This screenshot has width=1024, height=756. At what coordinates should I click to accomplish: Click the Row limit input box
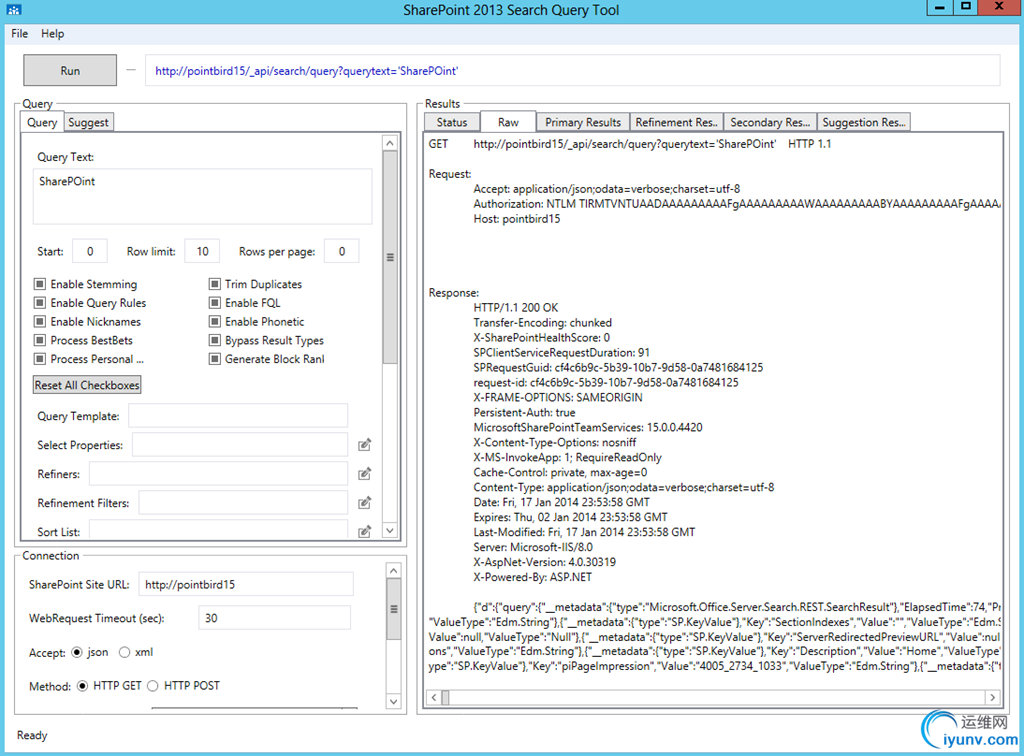[x=202, y=252]
